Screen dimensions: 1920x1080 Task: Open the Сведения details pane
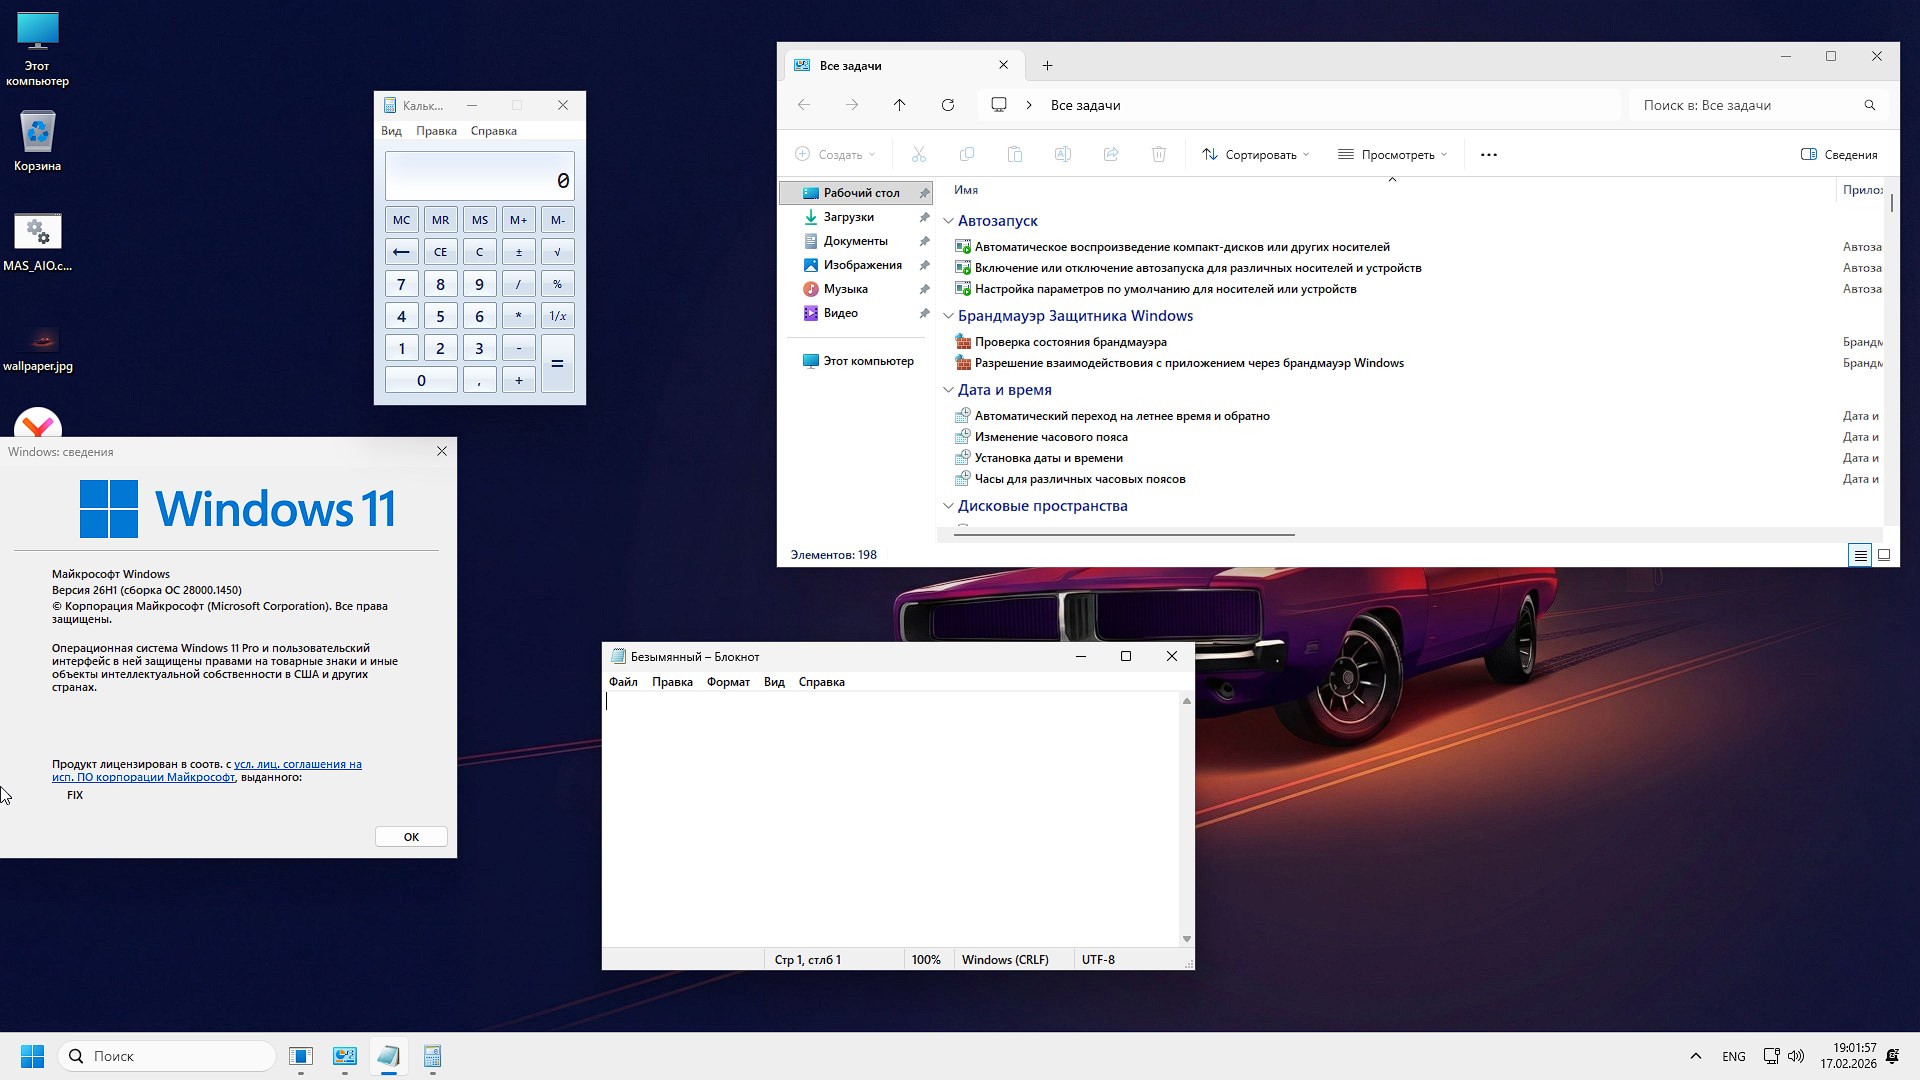point(1840,154)
